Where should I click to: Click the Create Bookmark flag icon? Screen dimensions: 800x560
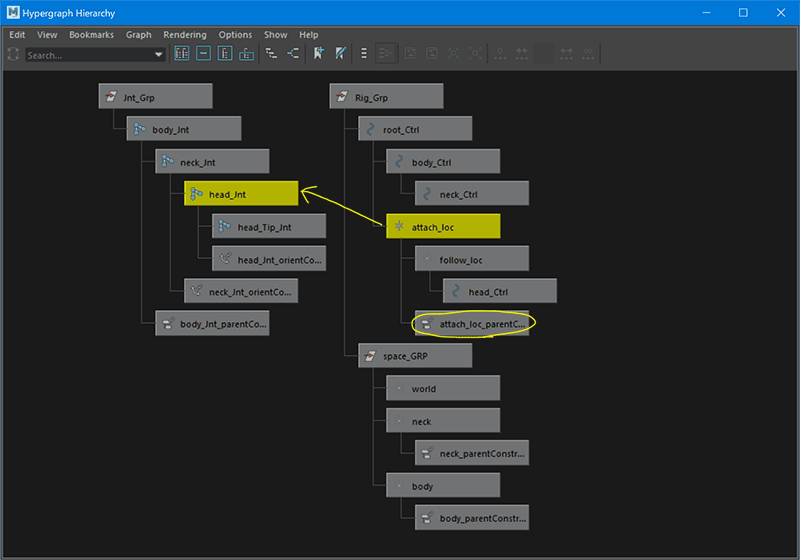318,53
